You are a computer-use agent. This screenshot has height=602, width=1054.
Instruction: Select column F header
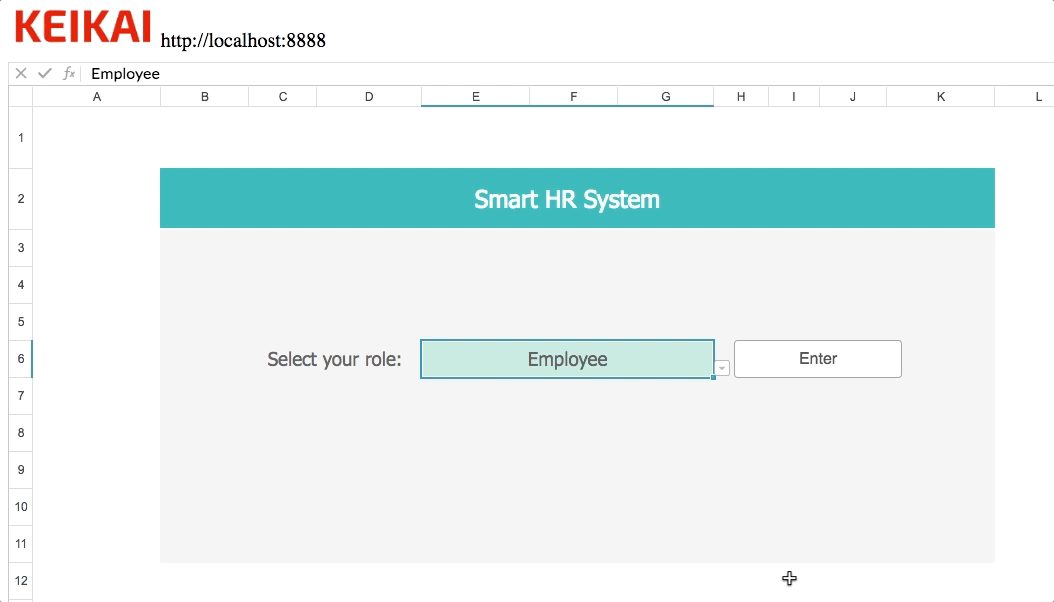[573, 97]
